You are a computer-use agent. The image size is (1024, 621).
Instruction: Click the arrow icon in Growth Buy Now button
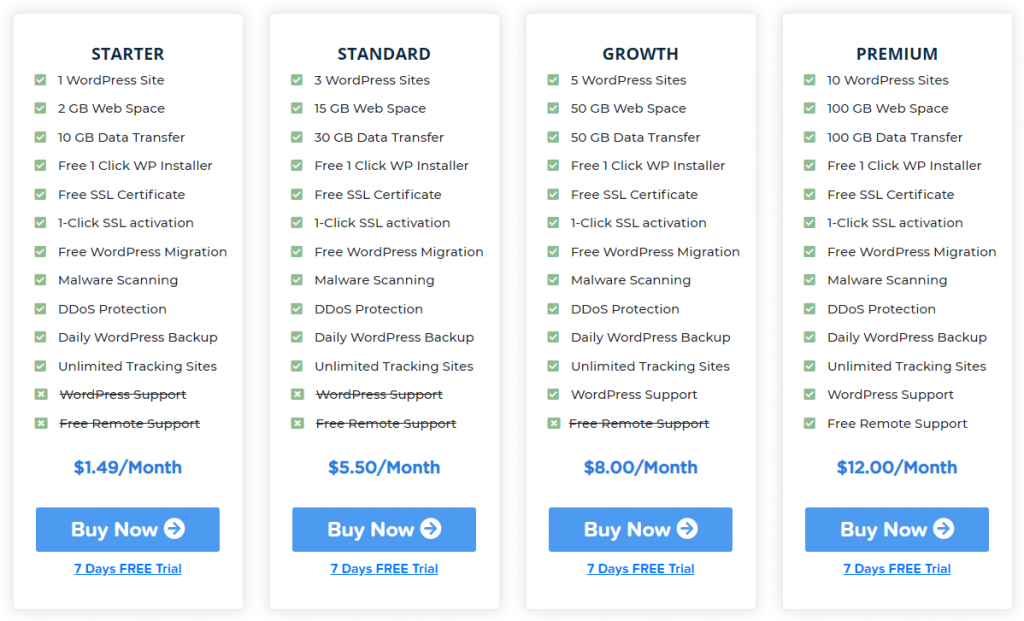(687, 528)
